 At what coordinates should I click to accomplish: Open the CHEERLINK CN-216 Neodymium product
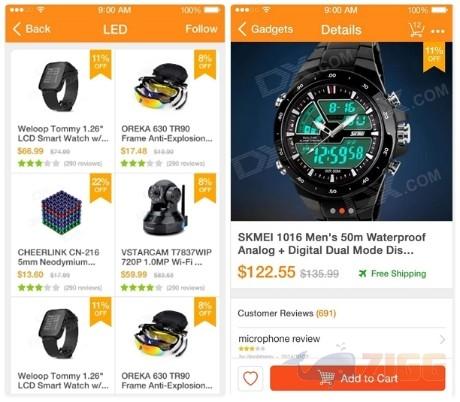point(58,257)
